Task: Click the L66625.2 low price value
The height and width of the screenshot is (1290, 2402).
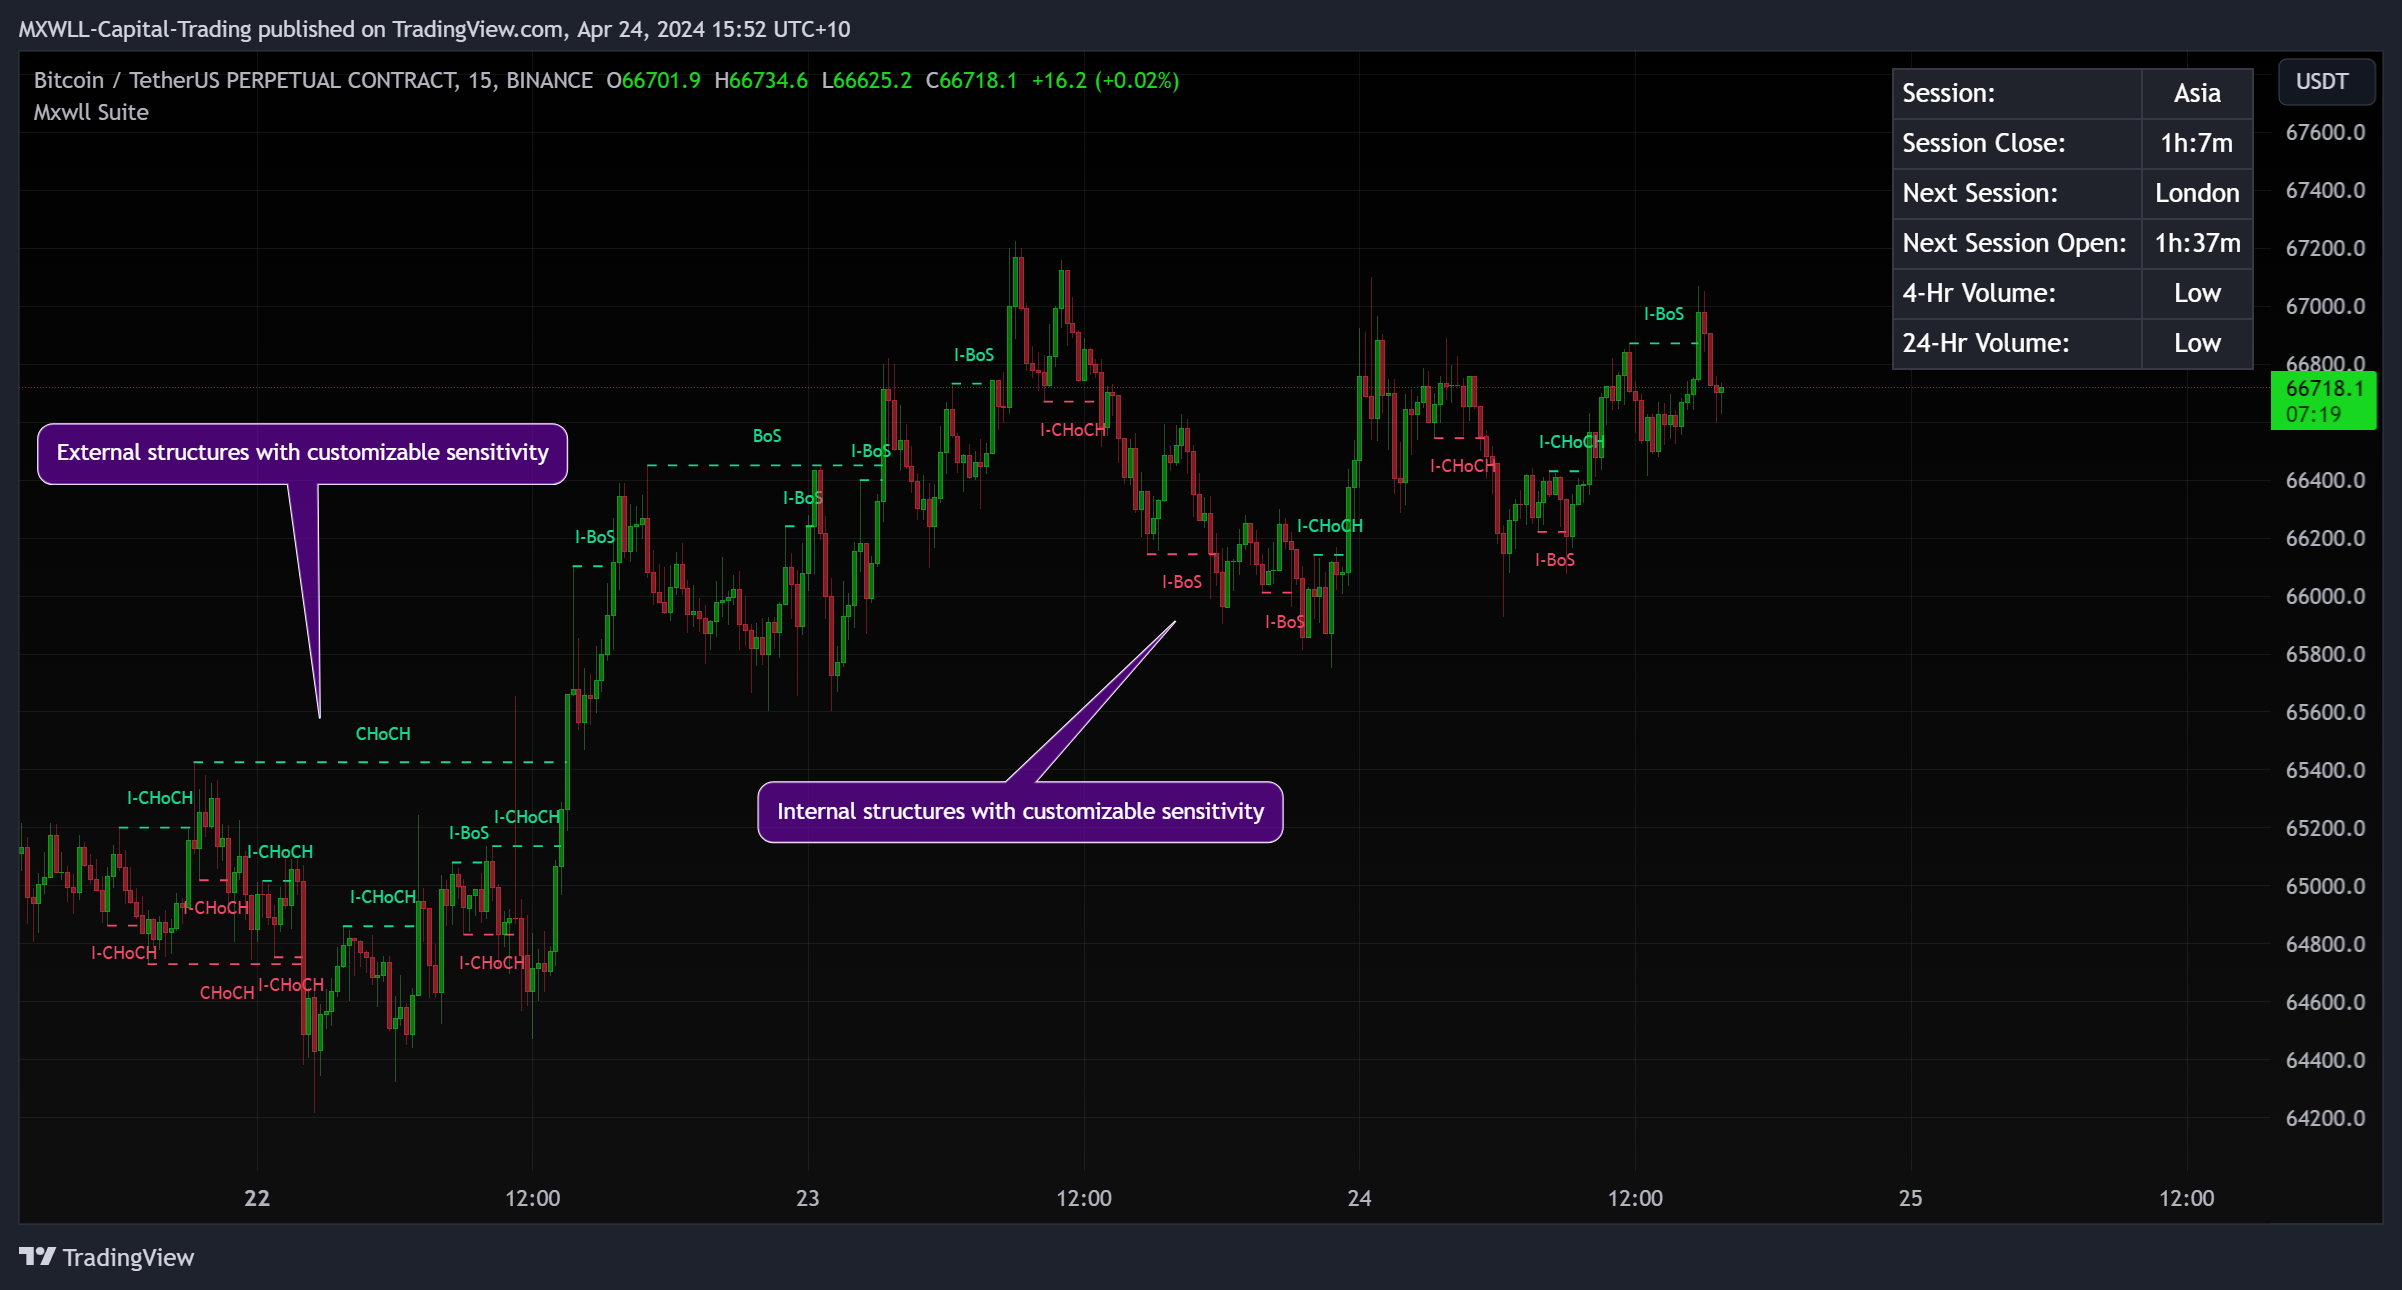Action: [866, 80]
